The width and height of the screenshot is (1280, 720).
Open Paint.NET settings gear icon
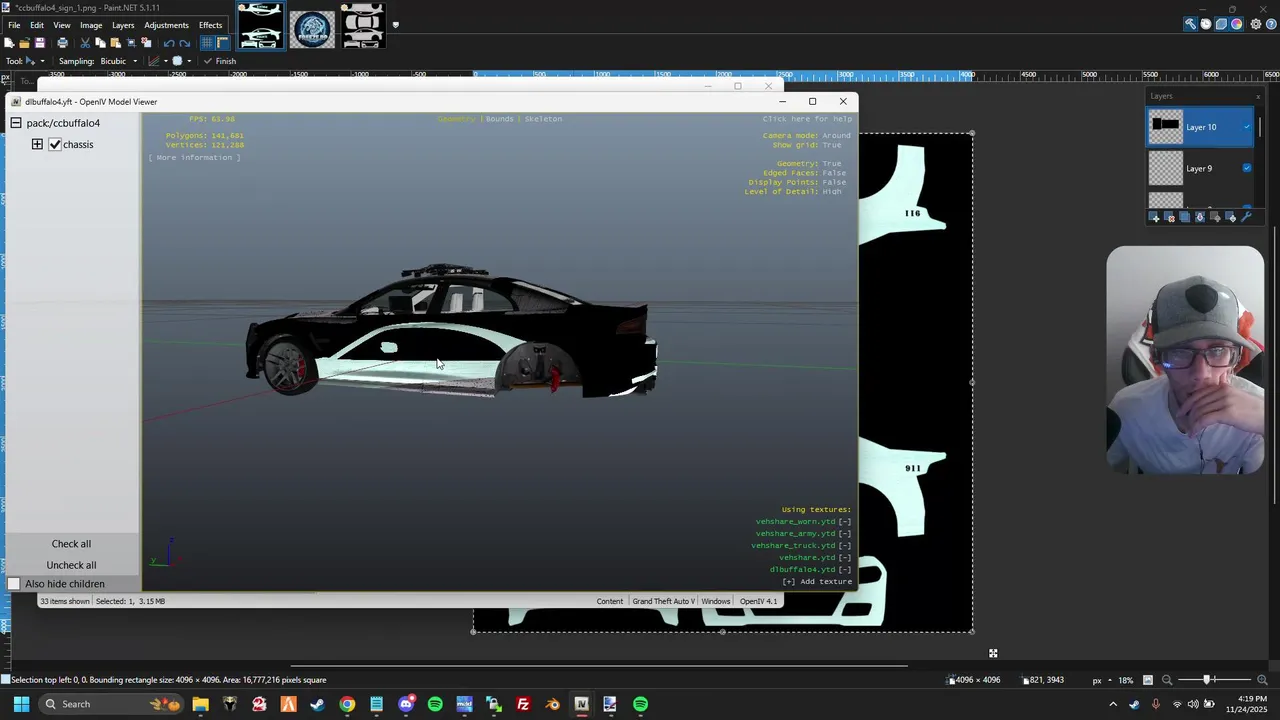coord(1255,24)
